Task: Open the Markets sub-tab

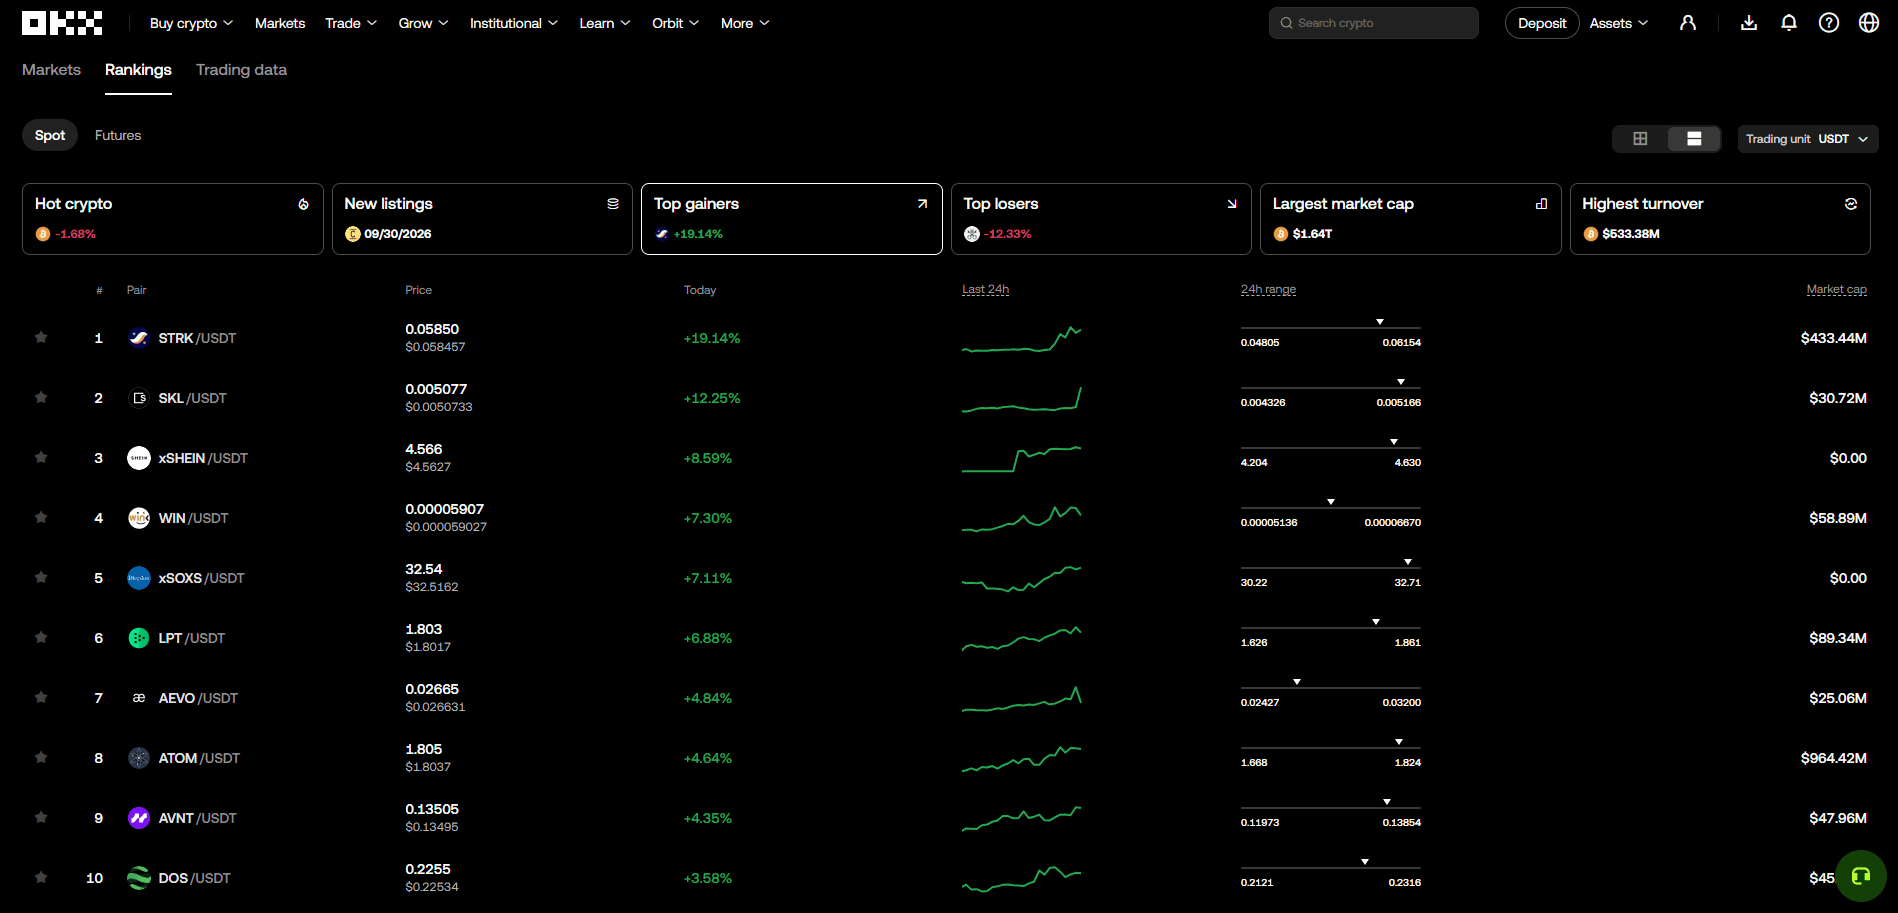Action: (51, 70)
